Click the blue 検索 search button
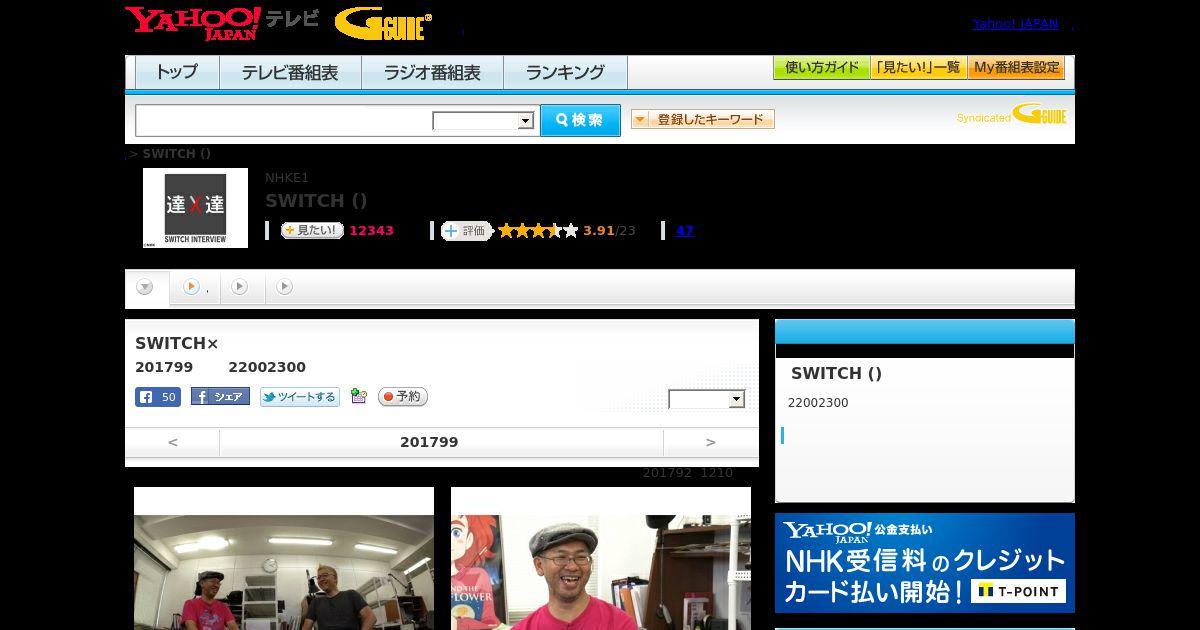This screenshot has width=1200, height=630. click(580, 120)
